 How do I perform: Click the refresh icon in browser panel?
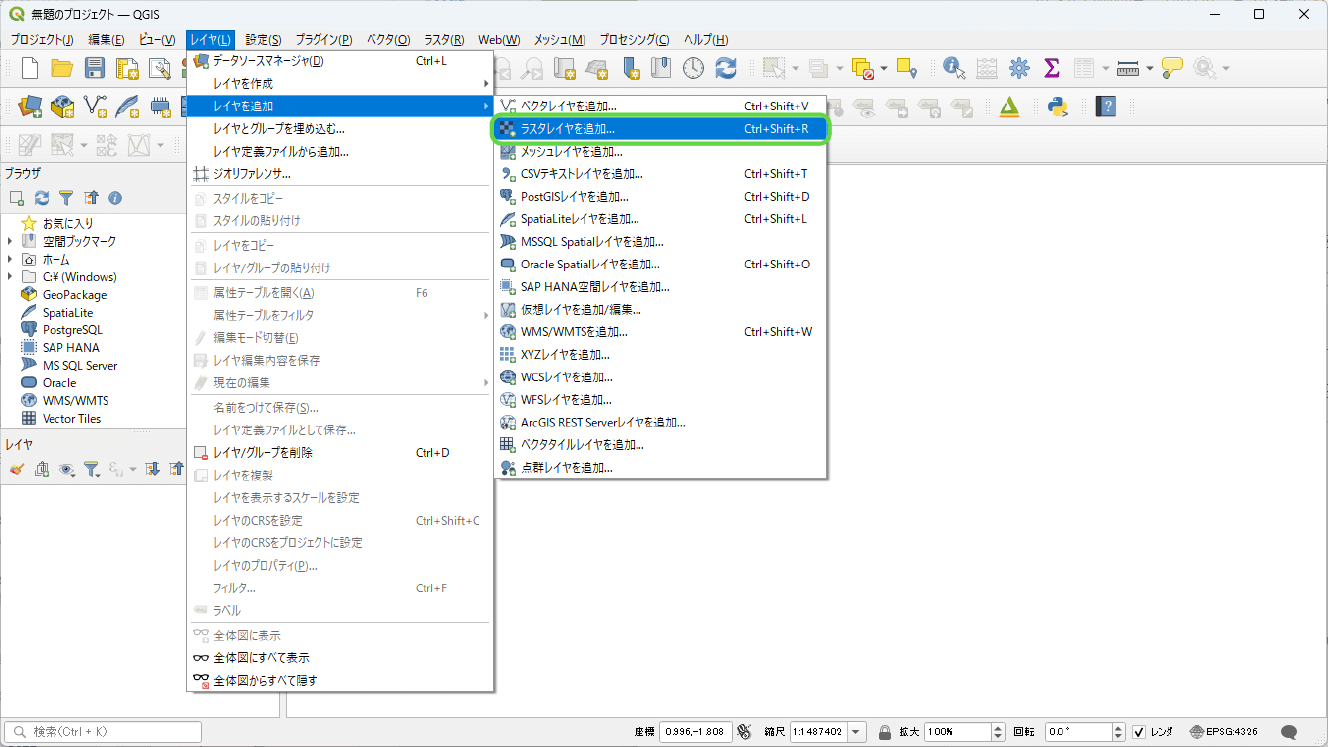(x=41, y=198)
